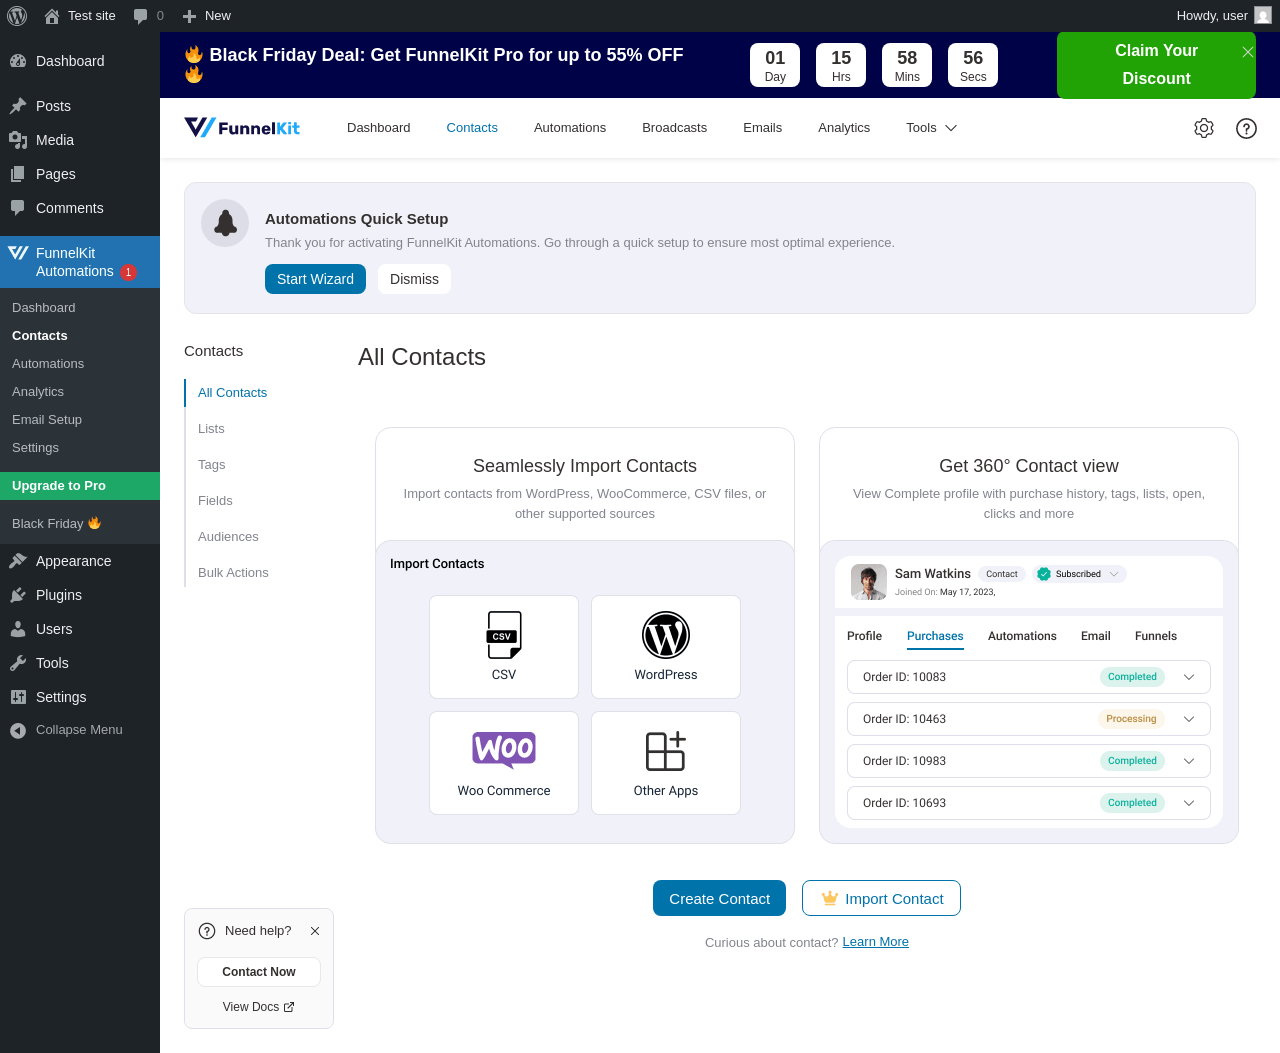This screenshot has height=1053, width=1280.
Task: Click the Start Wizard button
Action: click(x=315, y=279)
